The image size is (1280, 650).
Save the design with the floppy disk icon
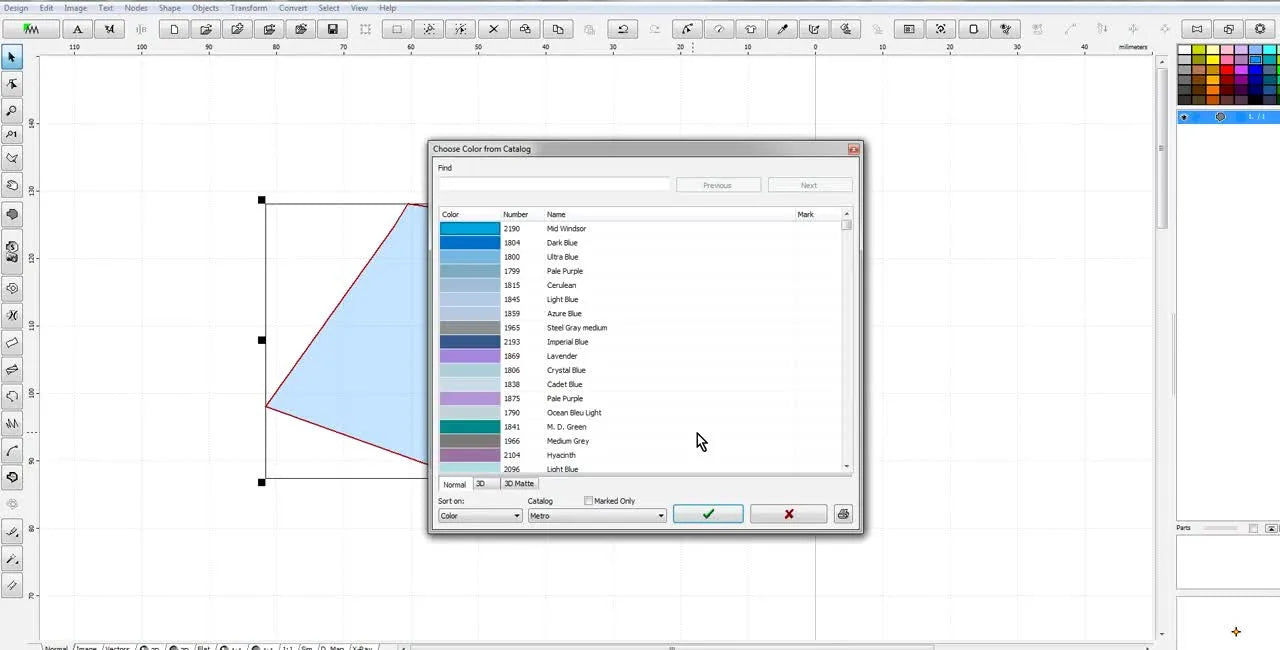pos(333,29)
